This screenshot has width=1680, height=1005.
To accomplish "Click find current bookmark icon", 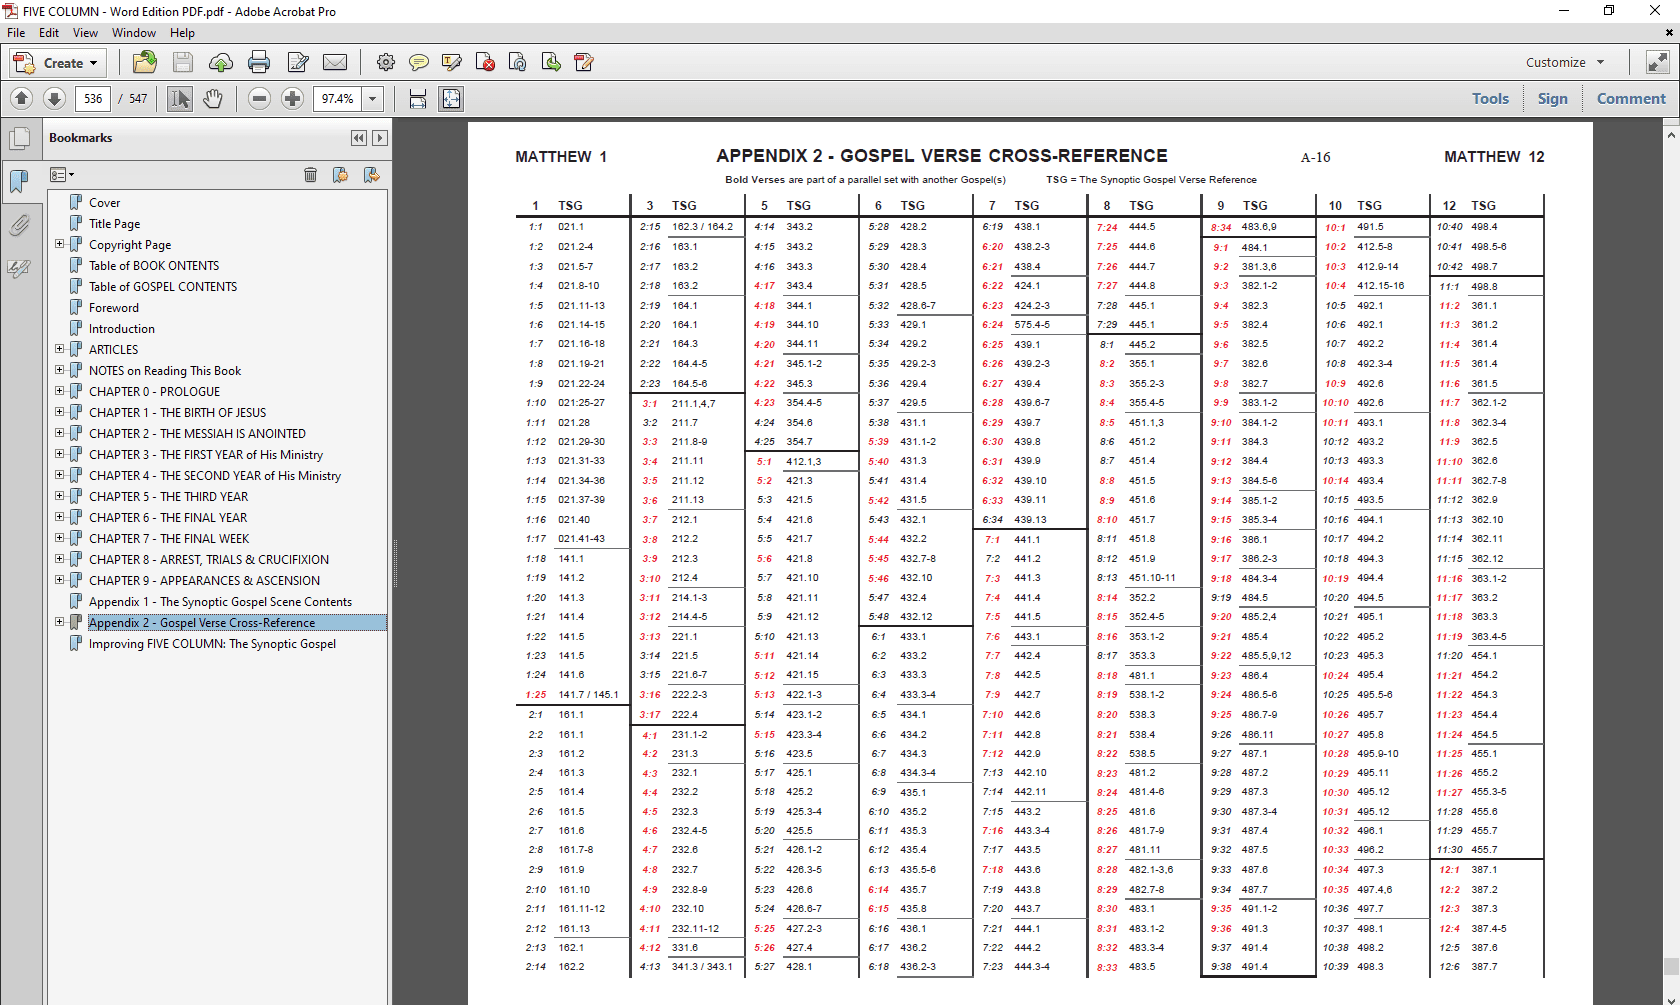I will [372, 175].
